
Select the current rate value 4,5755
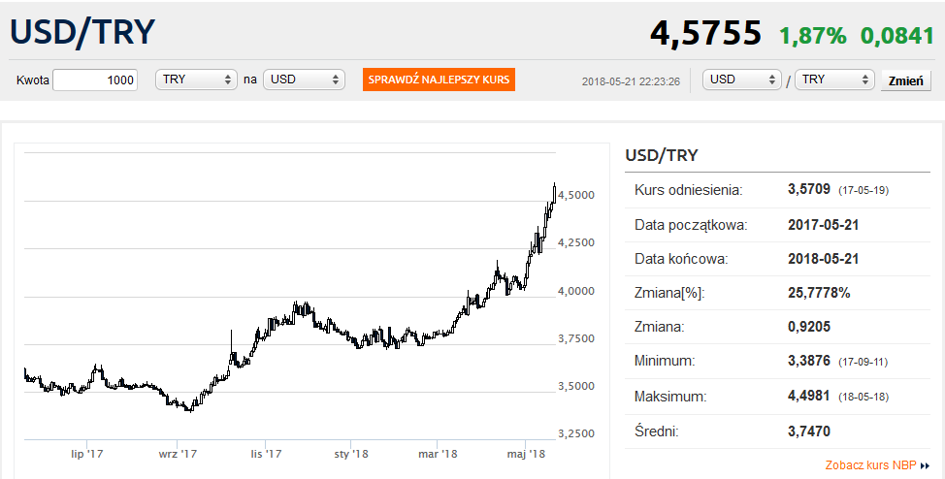(705, 33)
